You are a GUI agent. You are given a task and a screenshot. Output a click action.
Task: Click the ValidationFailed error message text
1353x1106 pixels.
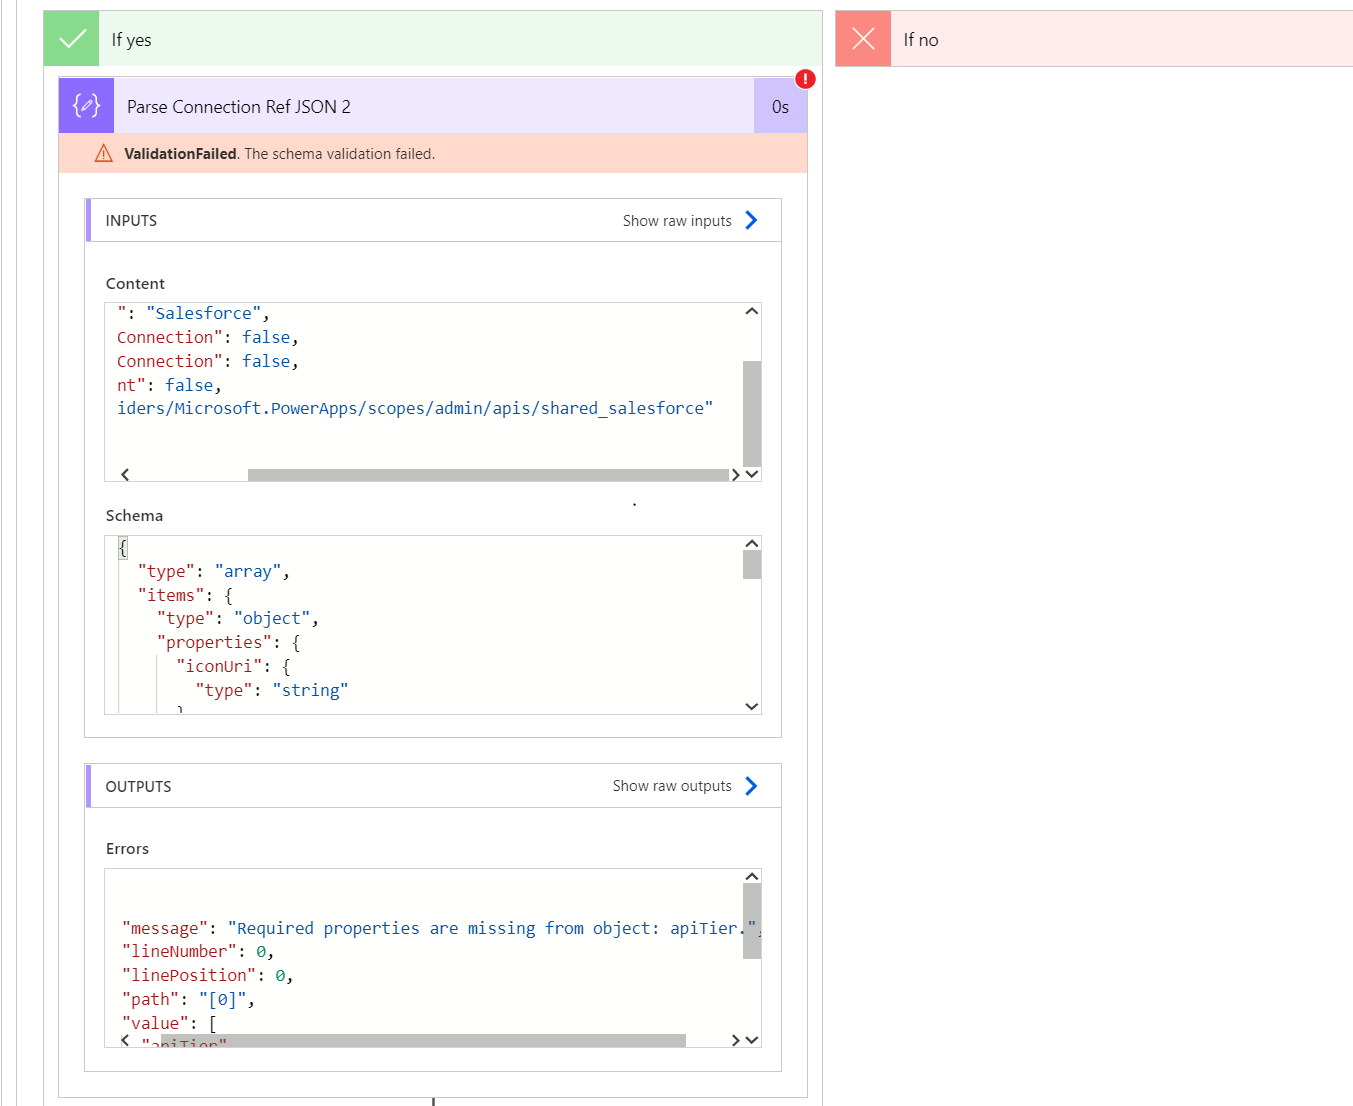(280, 154)
